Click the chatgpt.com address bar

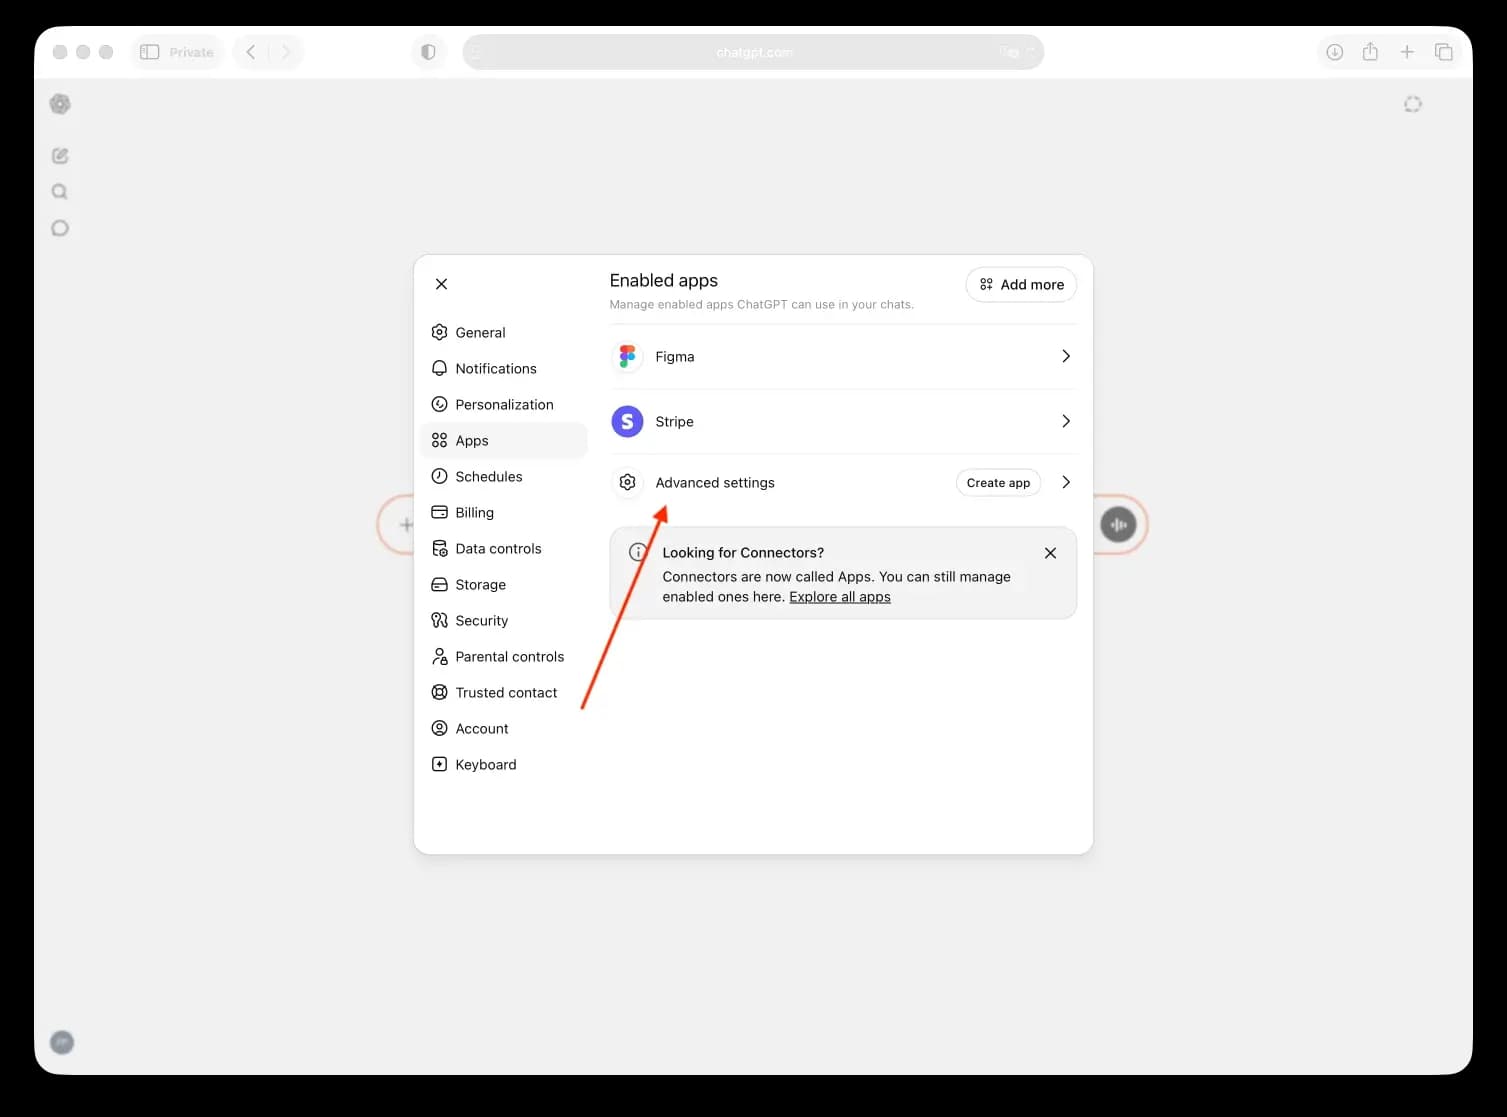click(753, 52)
